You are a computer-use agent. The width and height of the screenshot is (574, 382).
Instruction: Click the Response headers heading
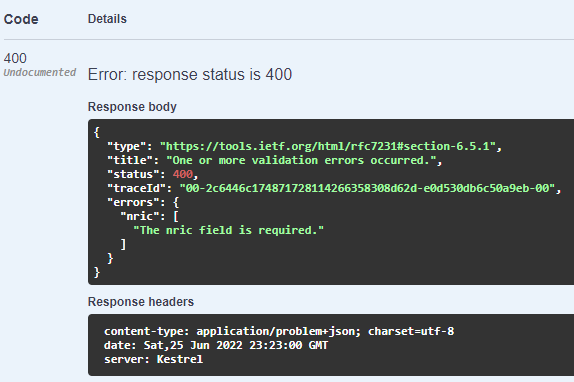click(141, 302)
